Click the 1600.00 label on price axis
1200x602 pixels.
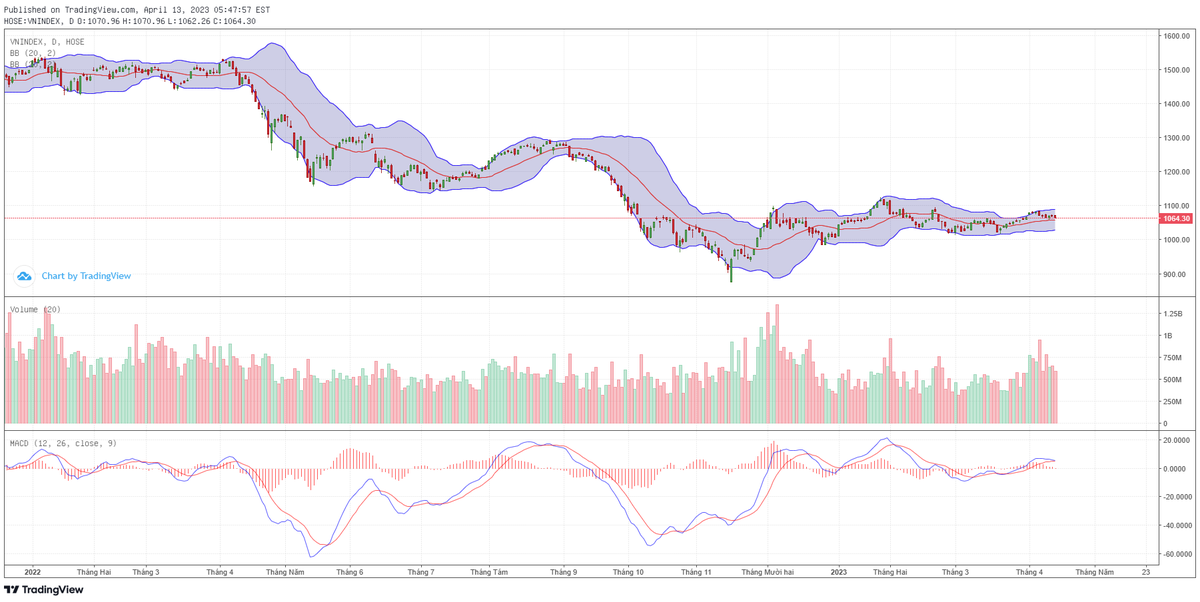click(1175, 36)
